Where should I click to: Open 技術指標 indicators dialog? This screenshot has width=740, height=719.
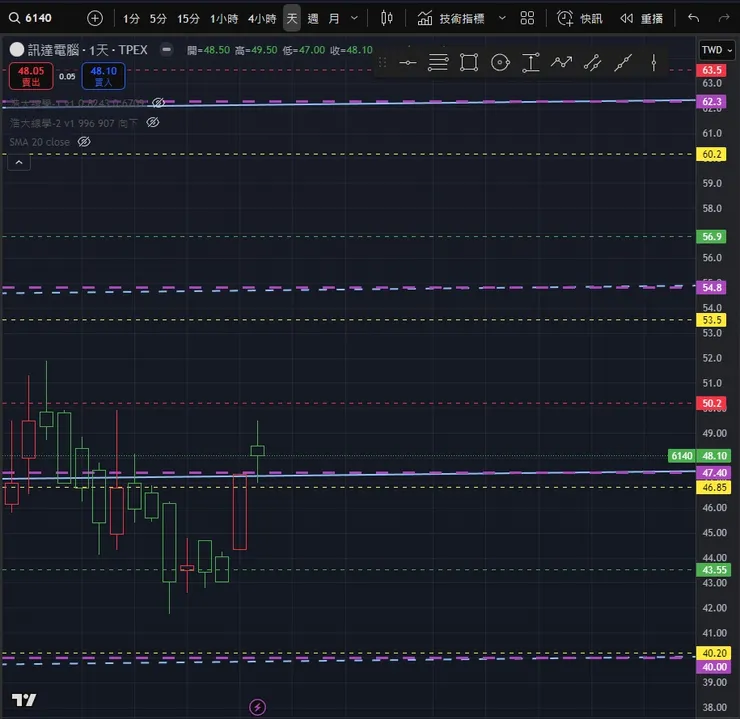[451, 18]
